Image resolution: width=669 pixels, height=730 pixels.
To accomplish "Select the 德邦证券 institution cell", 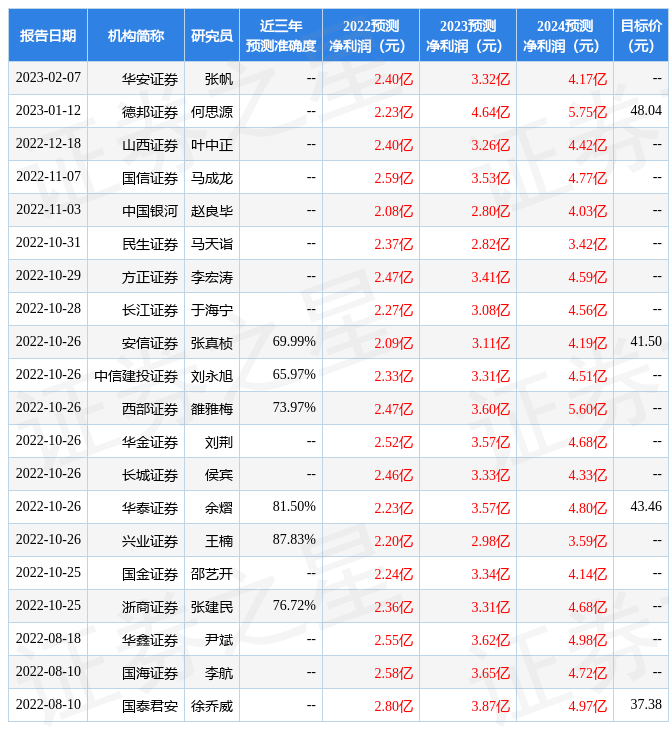I will tap(136, 112).
